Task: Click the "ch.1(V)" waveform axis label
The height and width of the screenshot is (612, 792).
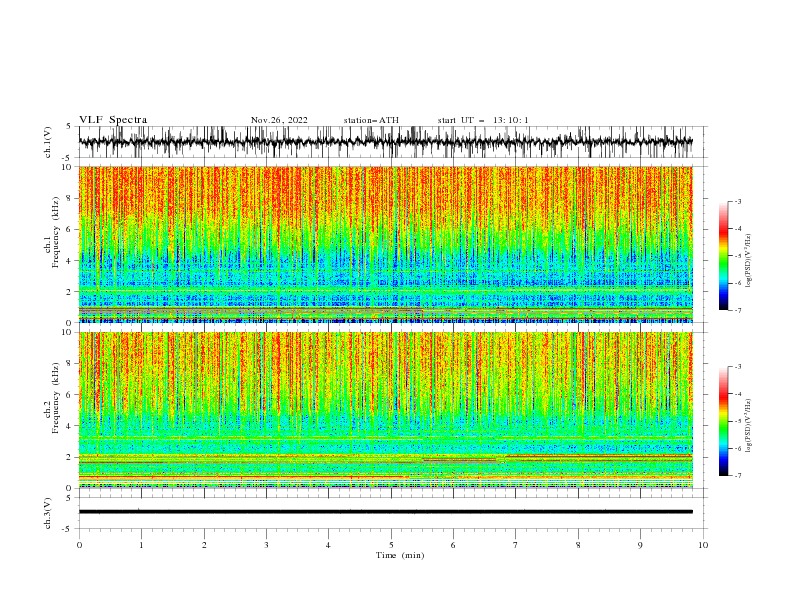Action: coord(48,142)
